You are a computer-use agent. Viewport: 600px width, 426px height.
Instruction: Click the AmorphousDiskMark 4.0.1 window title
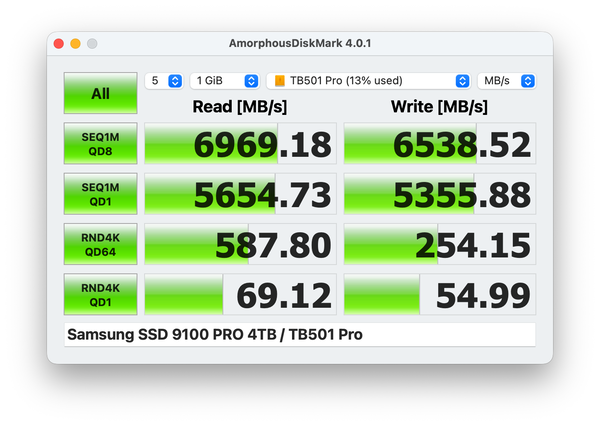point(300,43)
